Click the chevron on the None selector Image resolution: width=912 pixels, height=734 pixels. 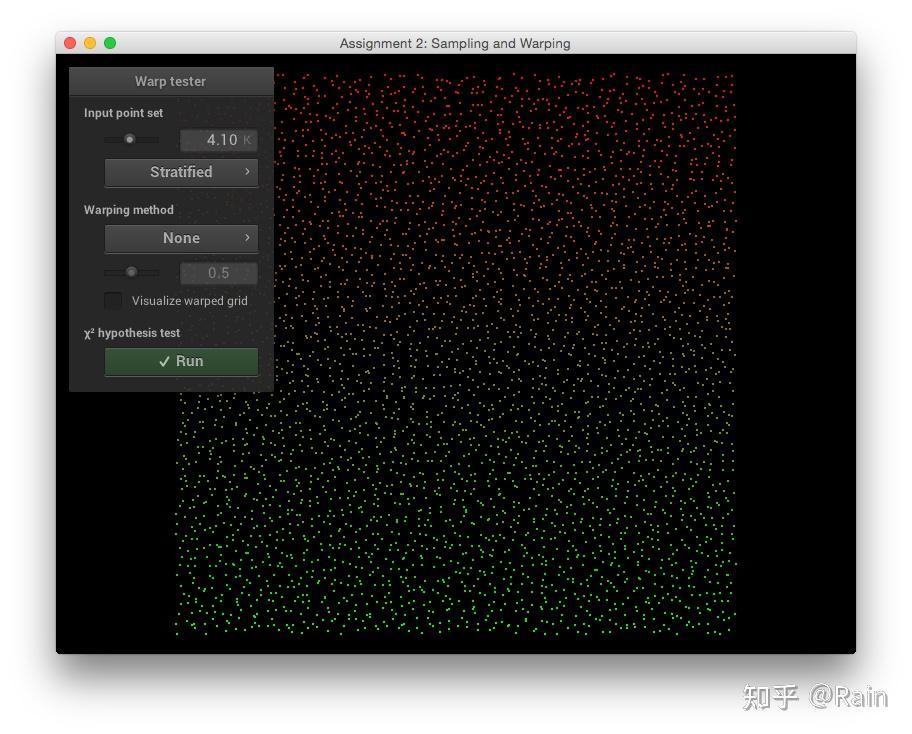click(x=247, y=238)
